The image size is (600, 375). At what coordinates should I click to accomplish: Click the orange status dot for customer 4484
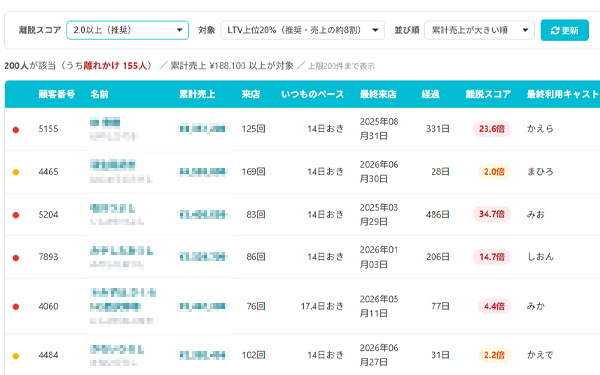click(16, 356)
